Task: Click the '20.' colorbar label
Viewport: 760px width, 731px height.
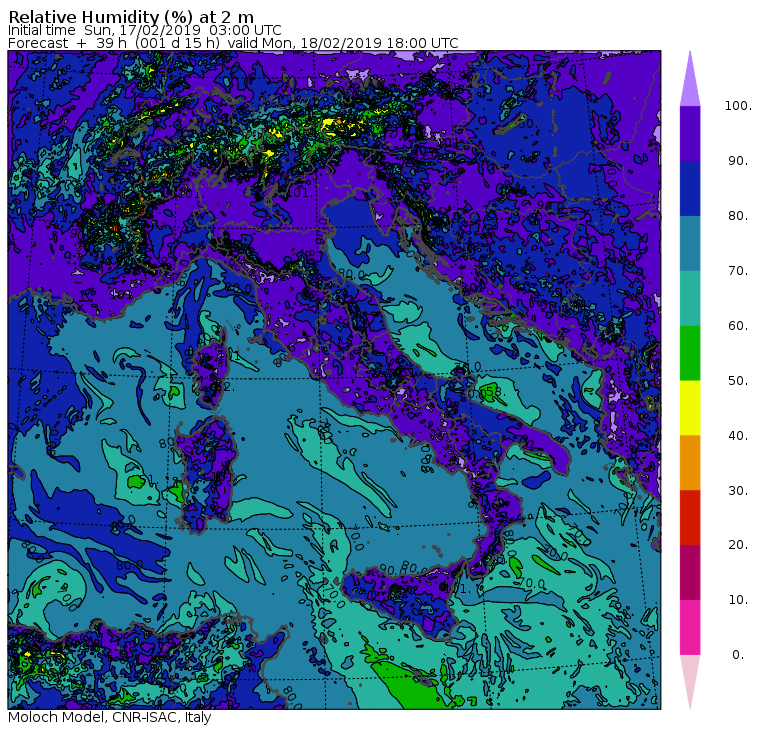Action: point(738,545)
